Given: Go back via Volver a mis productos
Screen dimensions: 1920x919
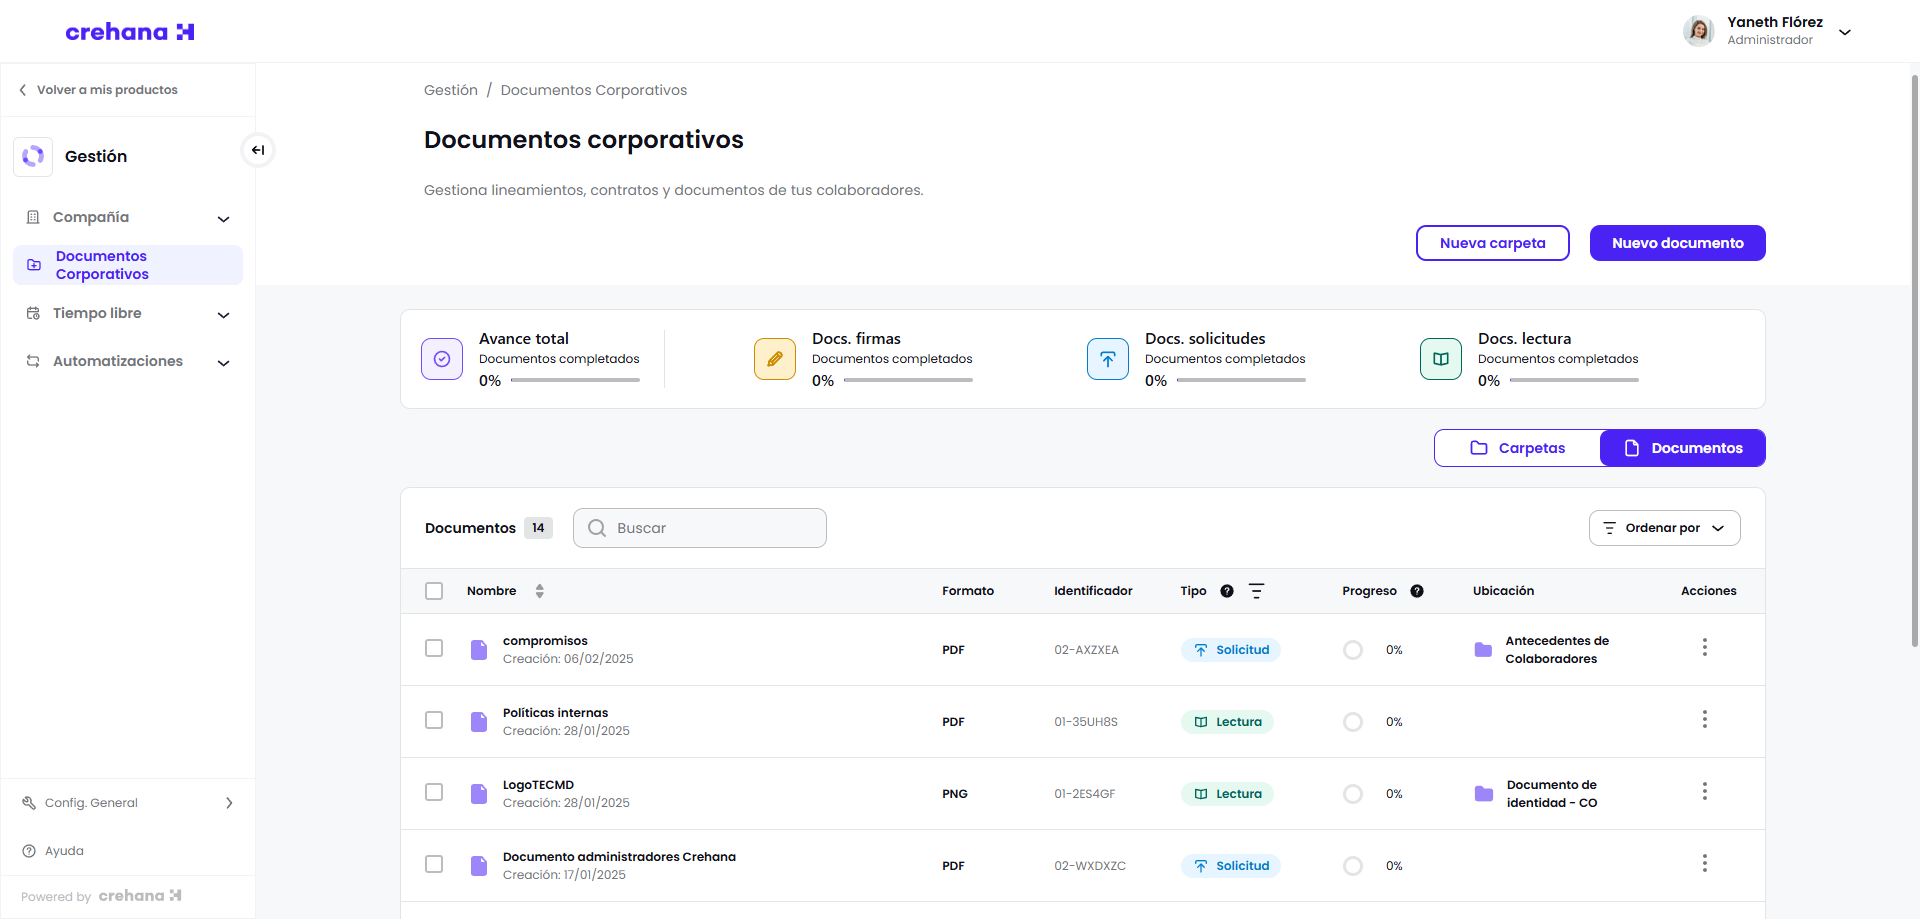Looking at the screenshot, I should (x=98, y=90).
